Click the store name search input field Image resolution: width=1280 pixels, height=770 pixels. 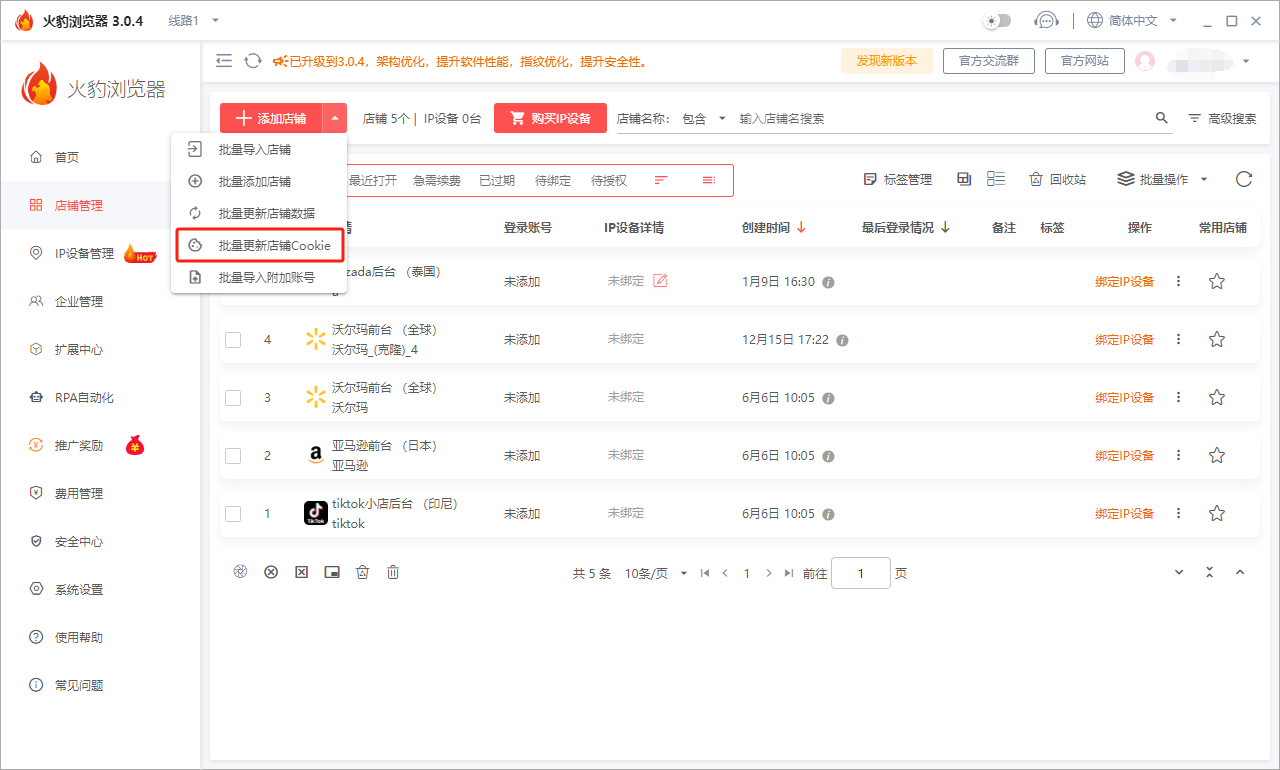940,118
